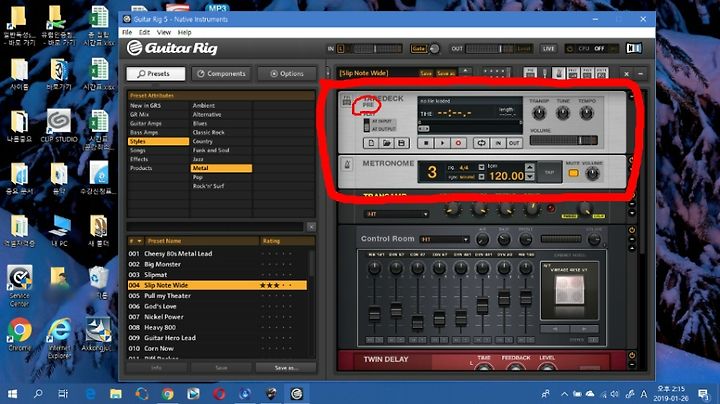Screen dimensions: 720x404
Task: Click the Gate threshold knob
Action: (x=434, y=49)
